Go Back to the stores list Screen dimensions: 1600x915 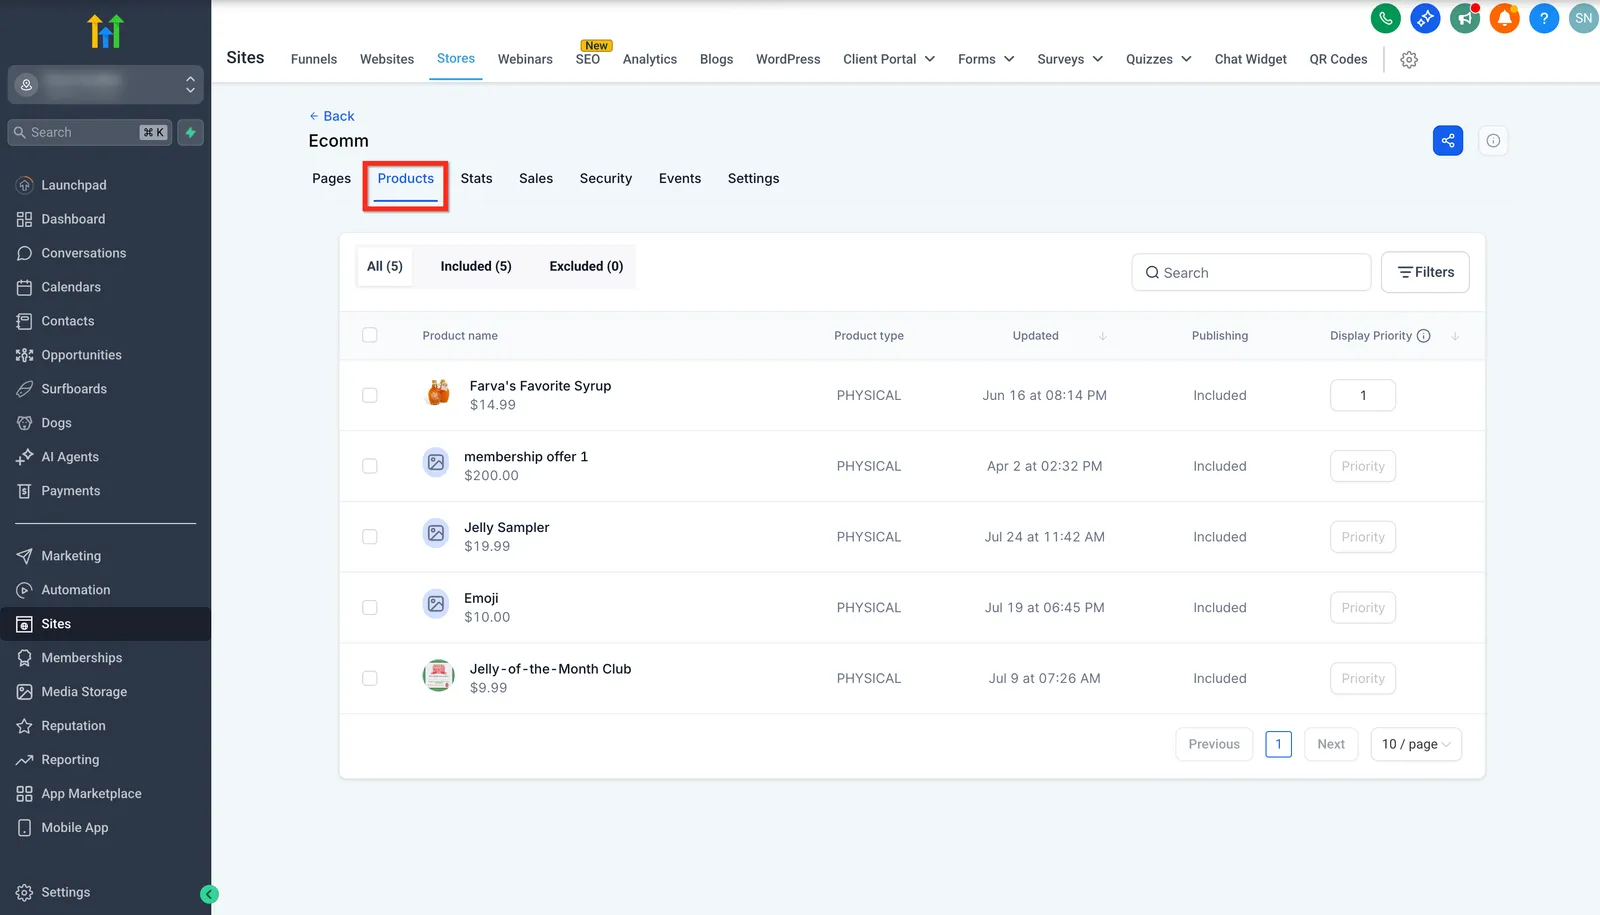pyautogui.click(x=332, y=116)
